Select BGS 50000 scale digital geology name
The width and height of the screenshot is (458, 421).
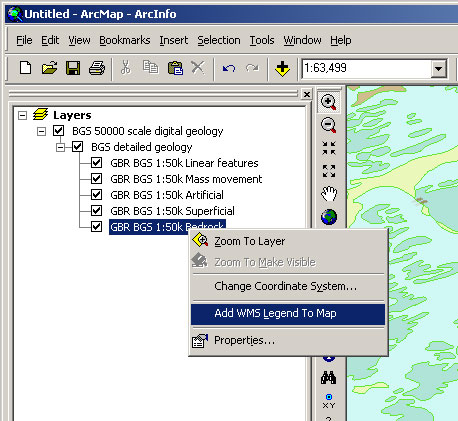[148, 131]
